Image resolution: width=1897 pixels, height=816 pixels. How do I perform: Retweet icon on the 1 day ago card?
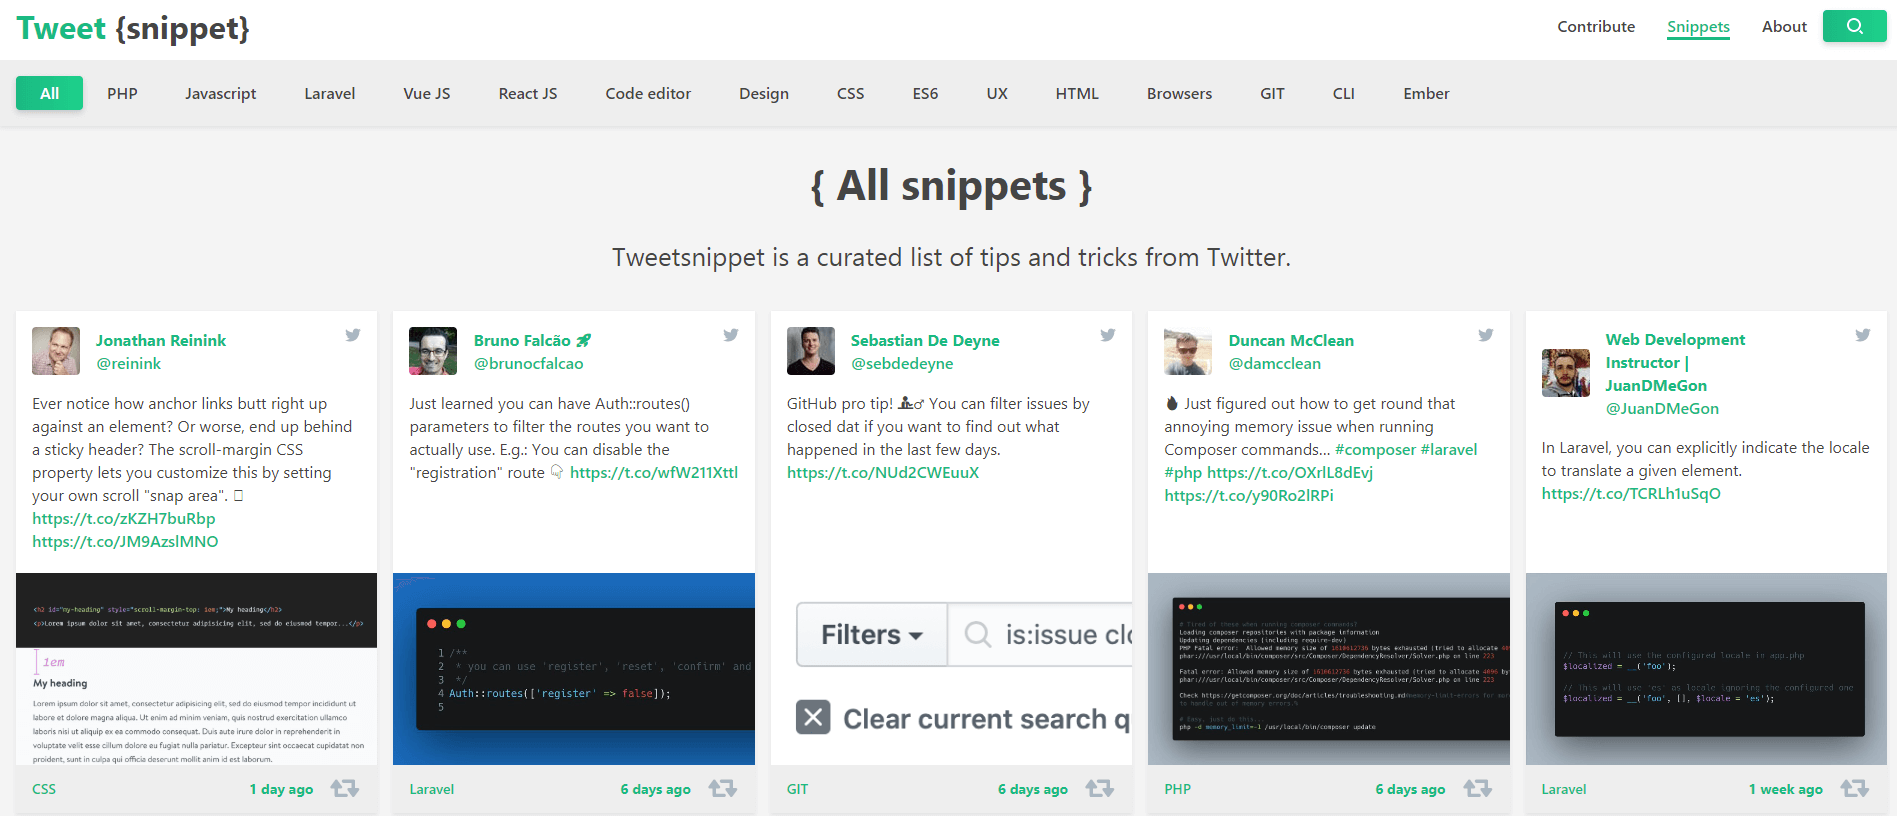(x=345, y=788)
